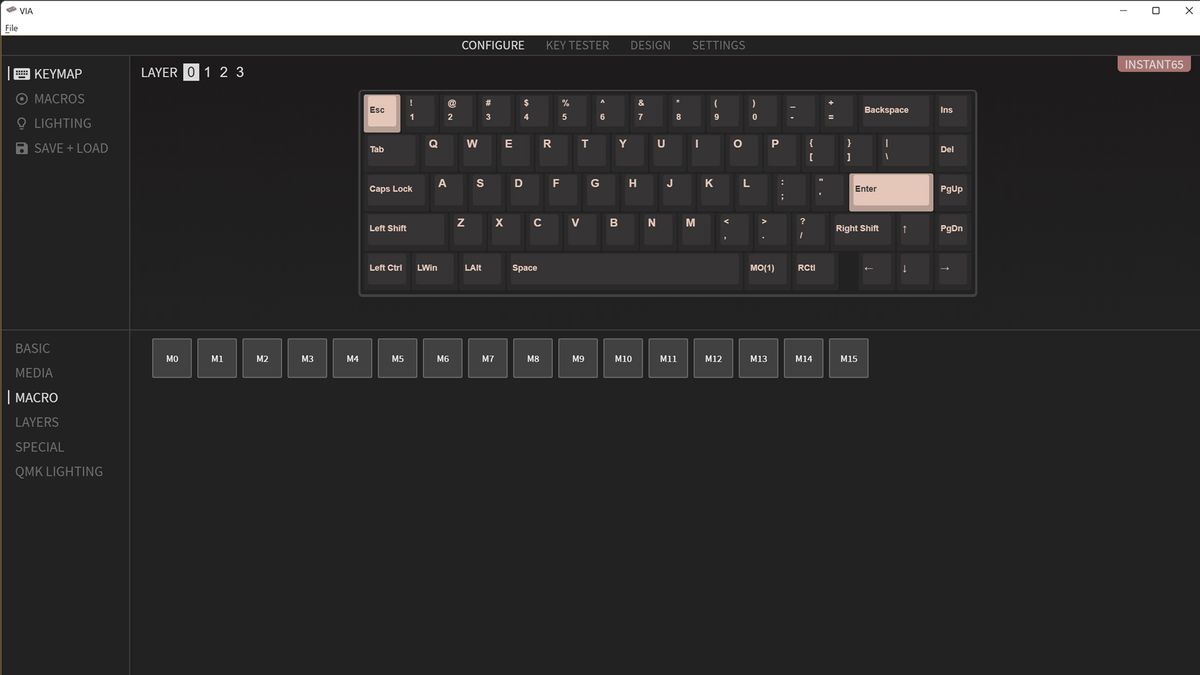The image size is (1200, 675).
Task: Select the Tab key on keymap
Action: tap(391, 152)
